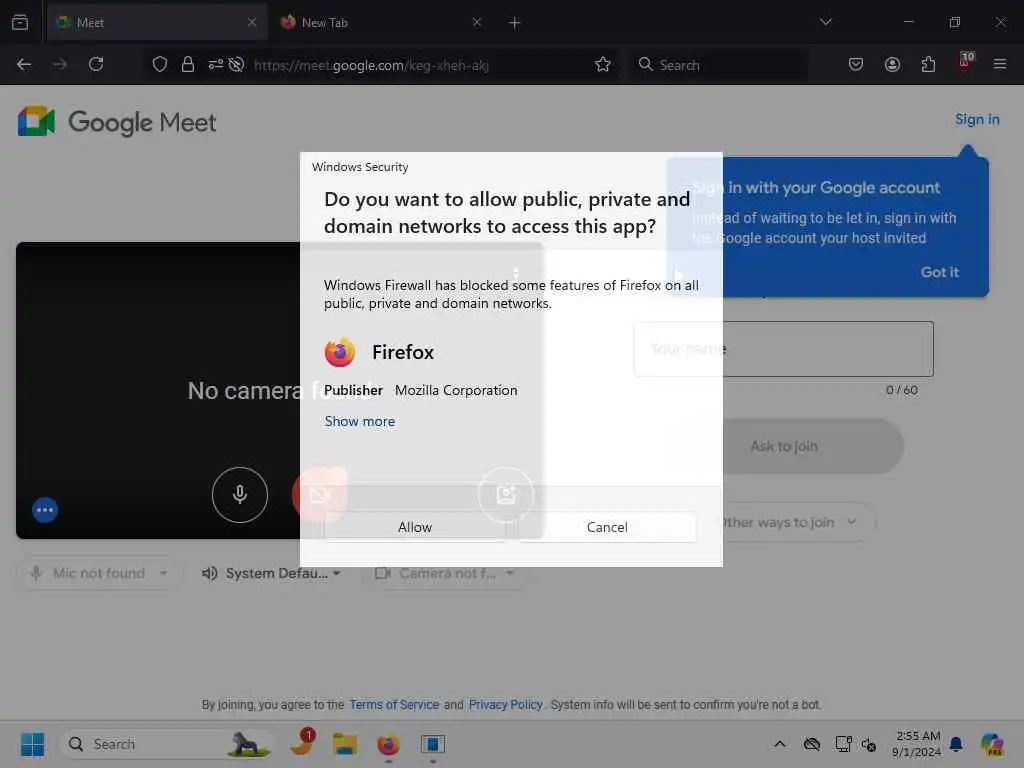
Task: Switch to the New Tab browser tab
Action: 382,22
